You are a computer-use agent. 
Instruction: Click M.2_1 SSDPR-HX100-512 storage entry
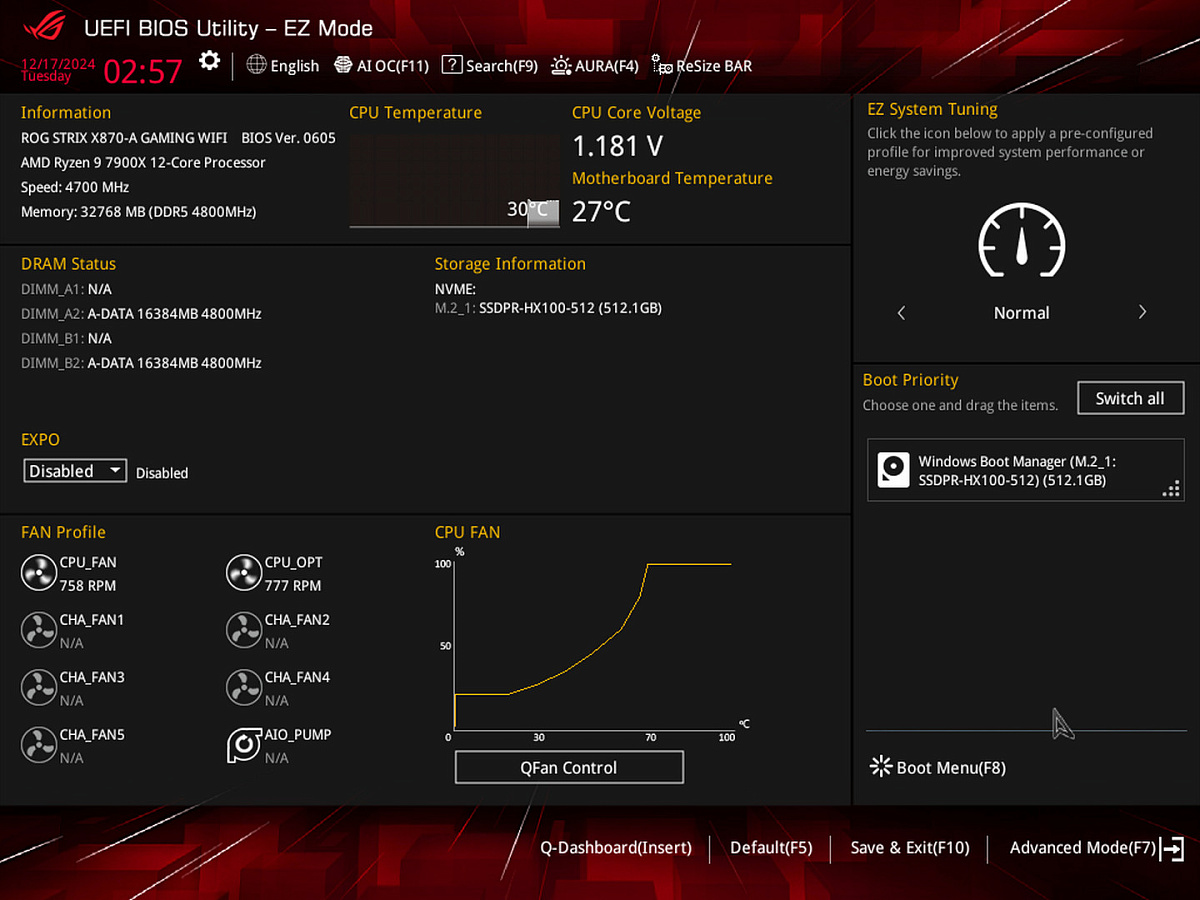click(x=548, y=308)
